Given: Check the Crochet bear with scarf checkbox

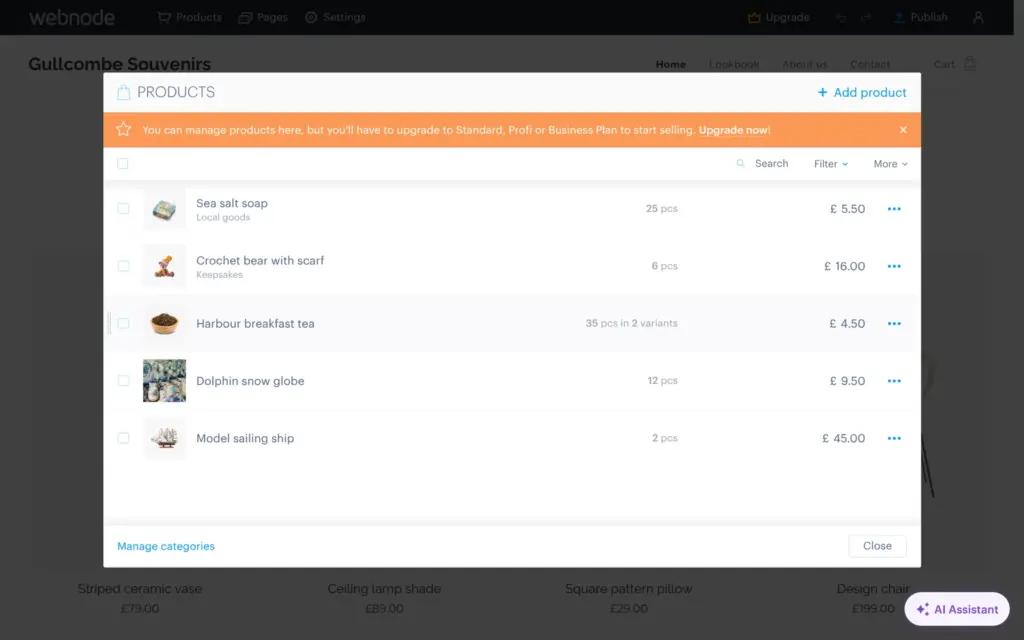Looking at the screenshot, I should click(123, 266).
